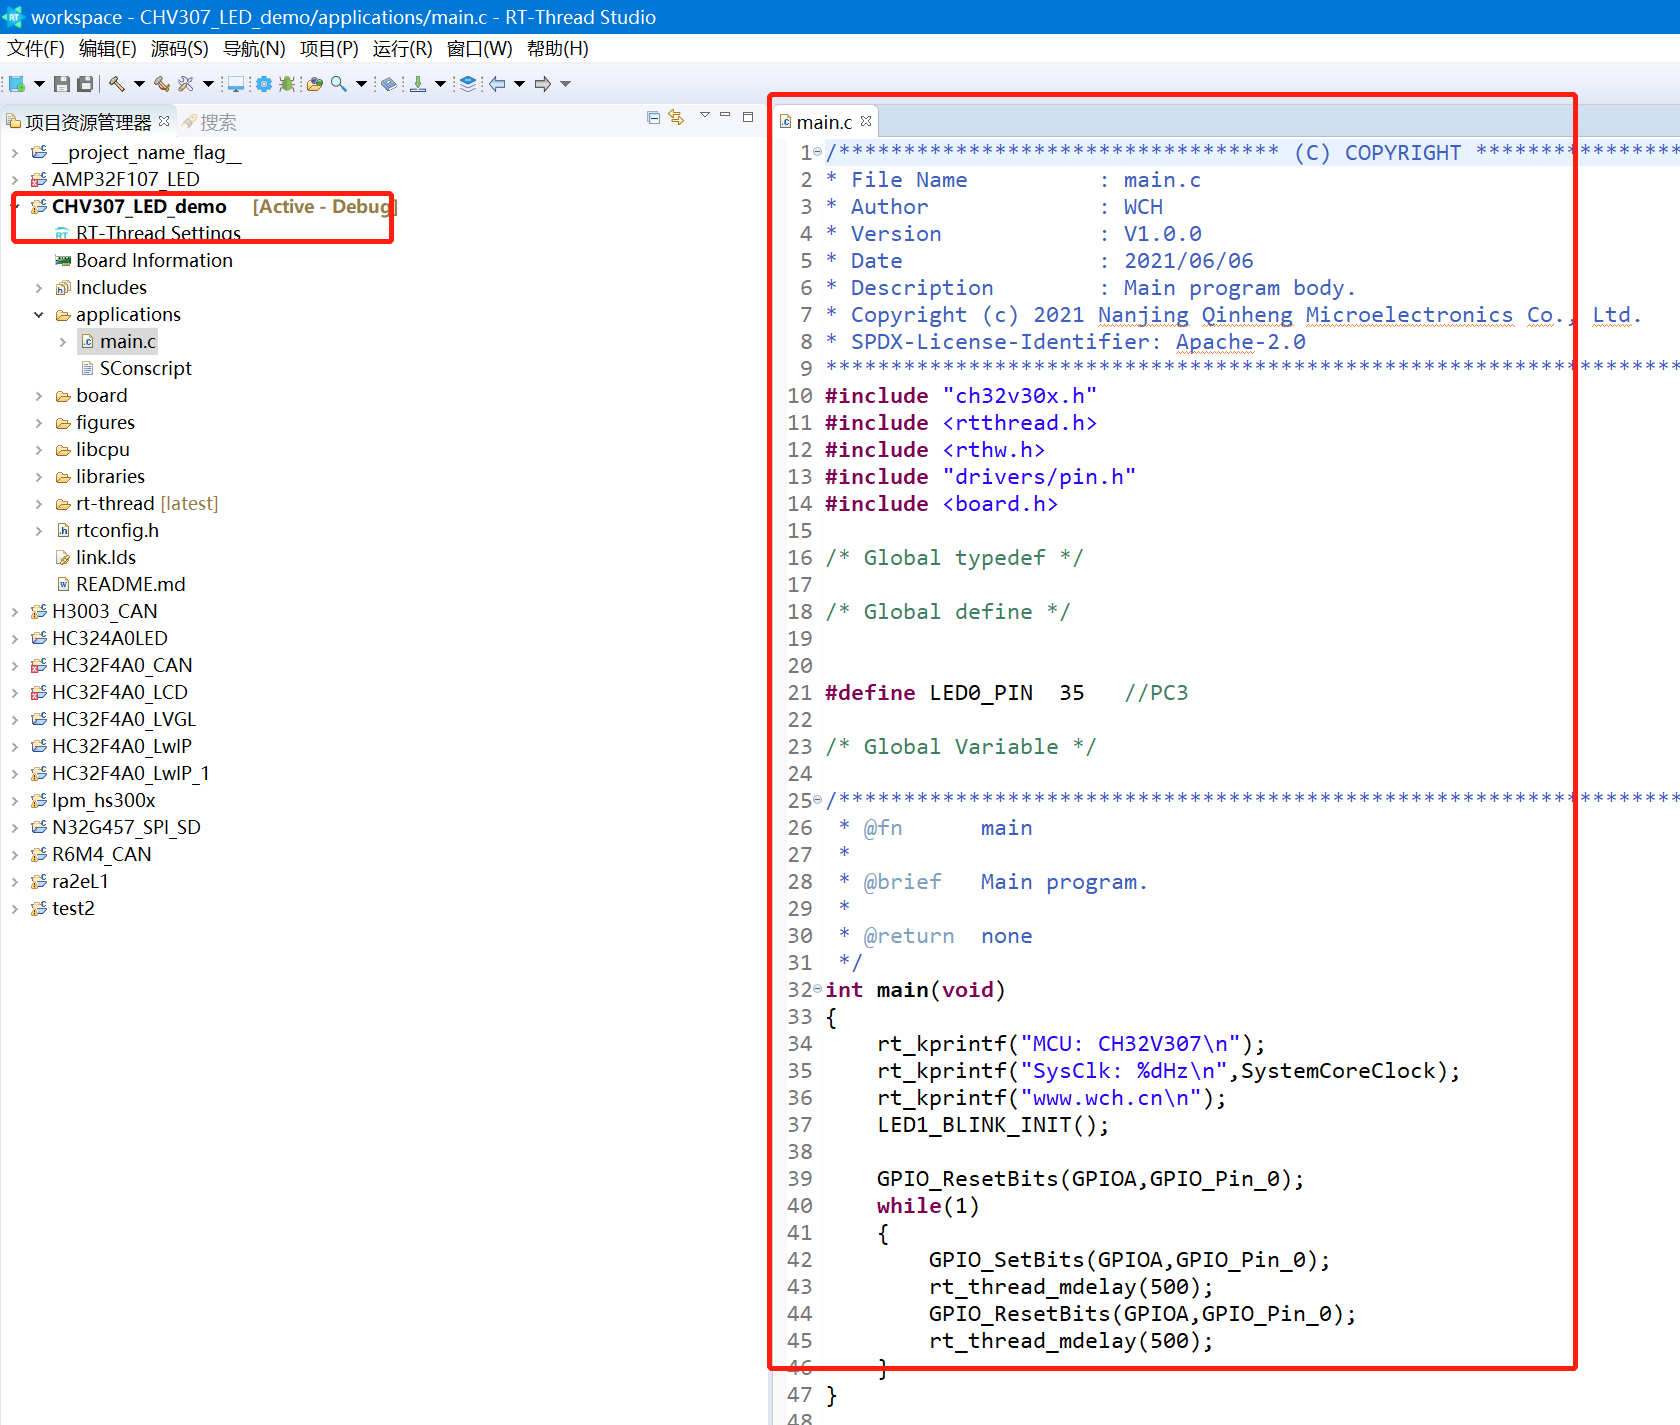The width and height of the screenshot is (1680, 1425).
Task: Click the wrench and screwdriver tools icon
Action: (x=186, y=84)
